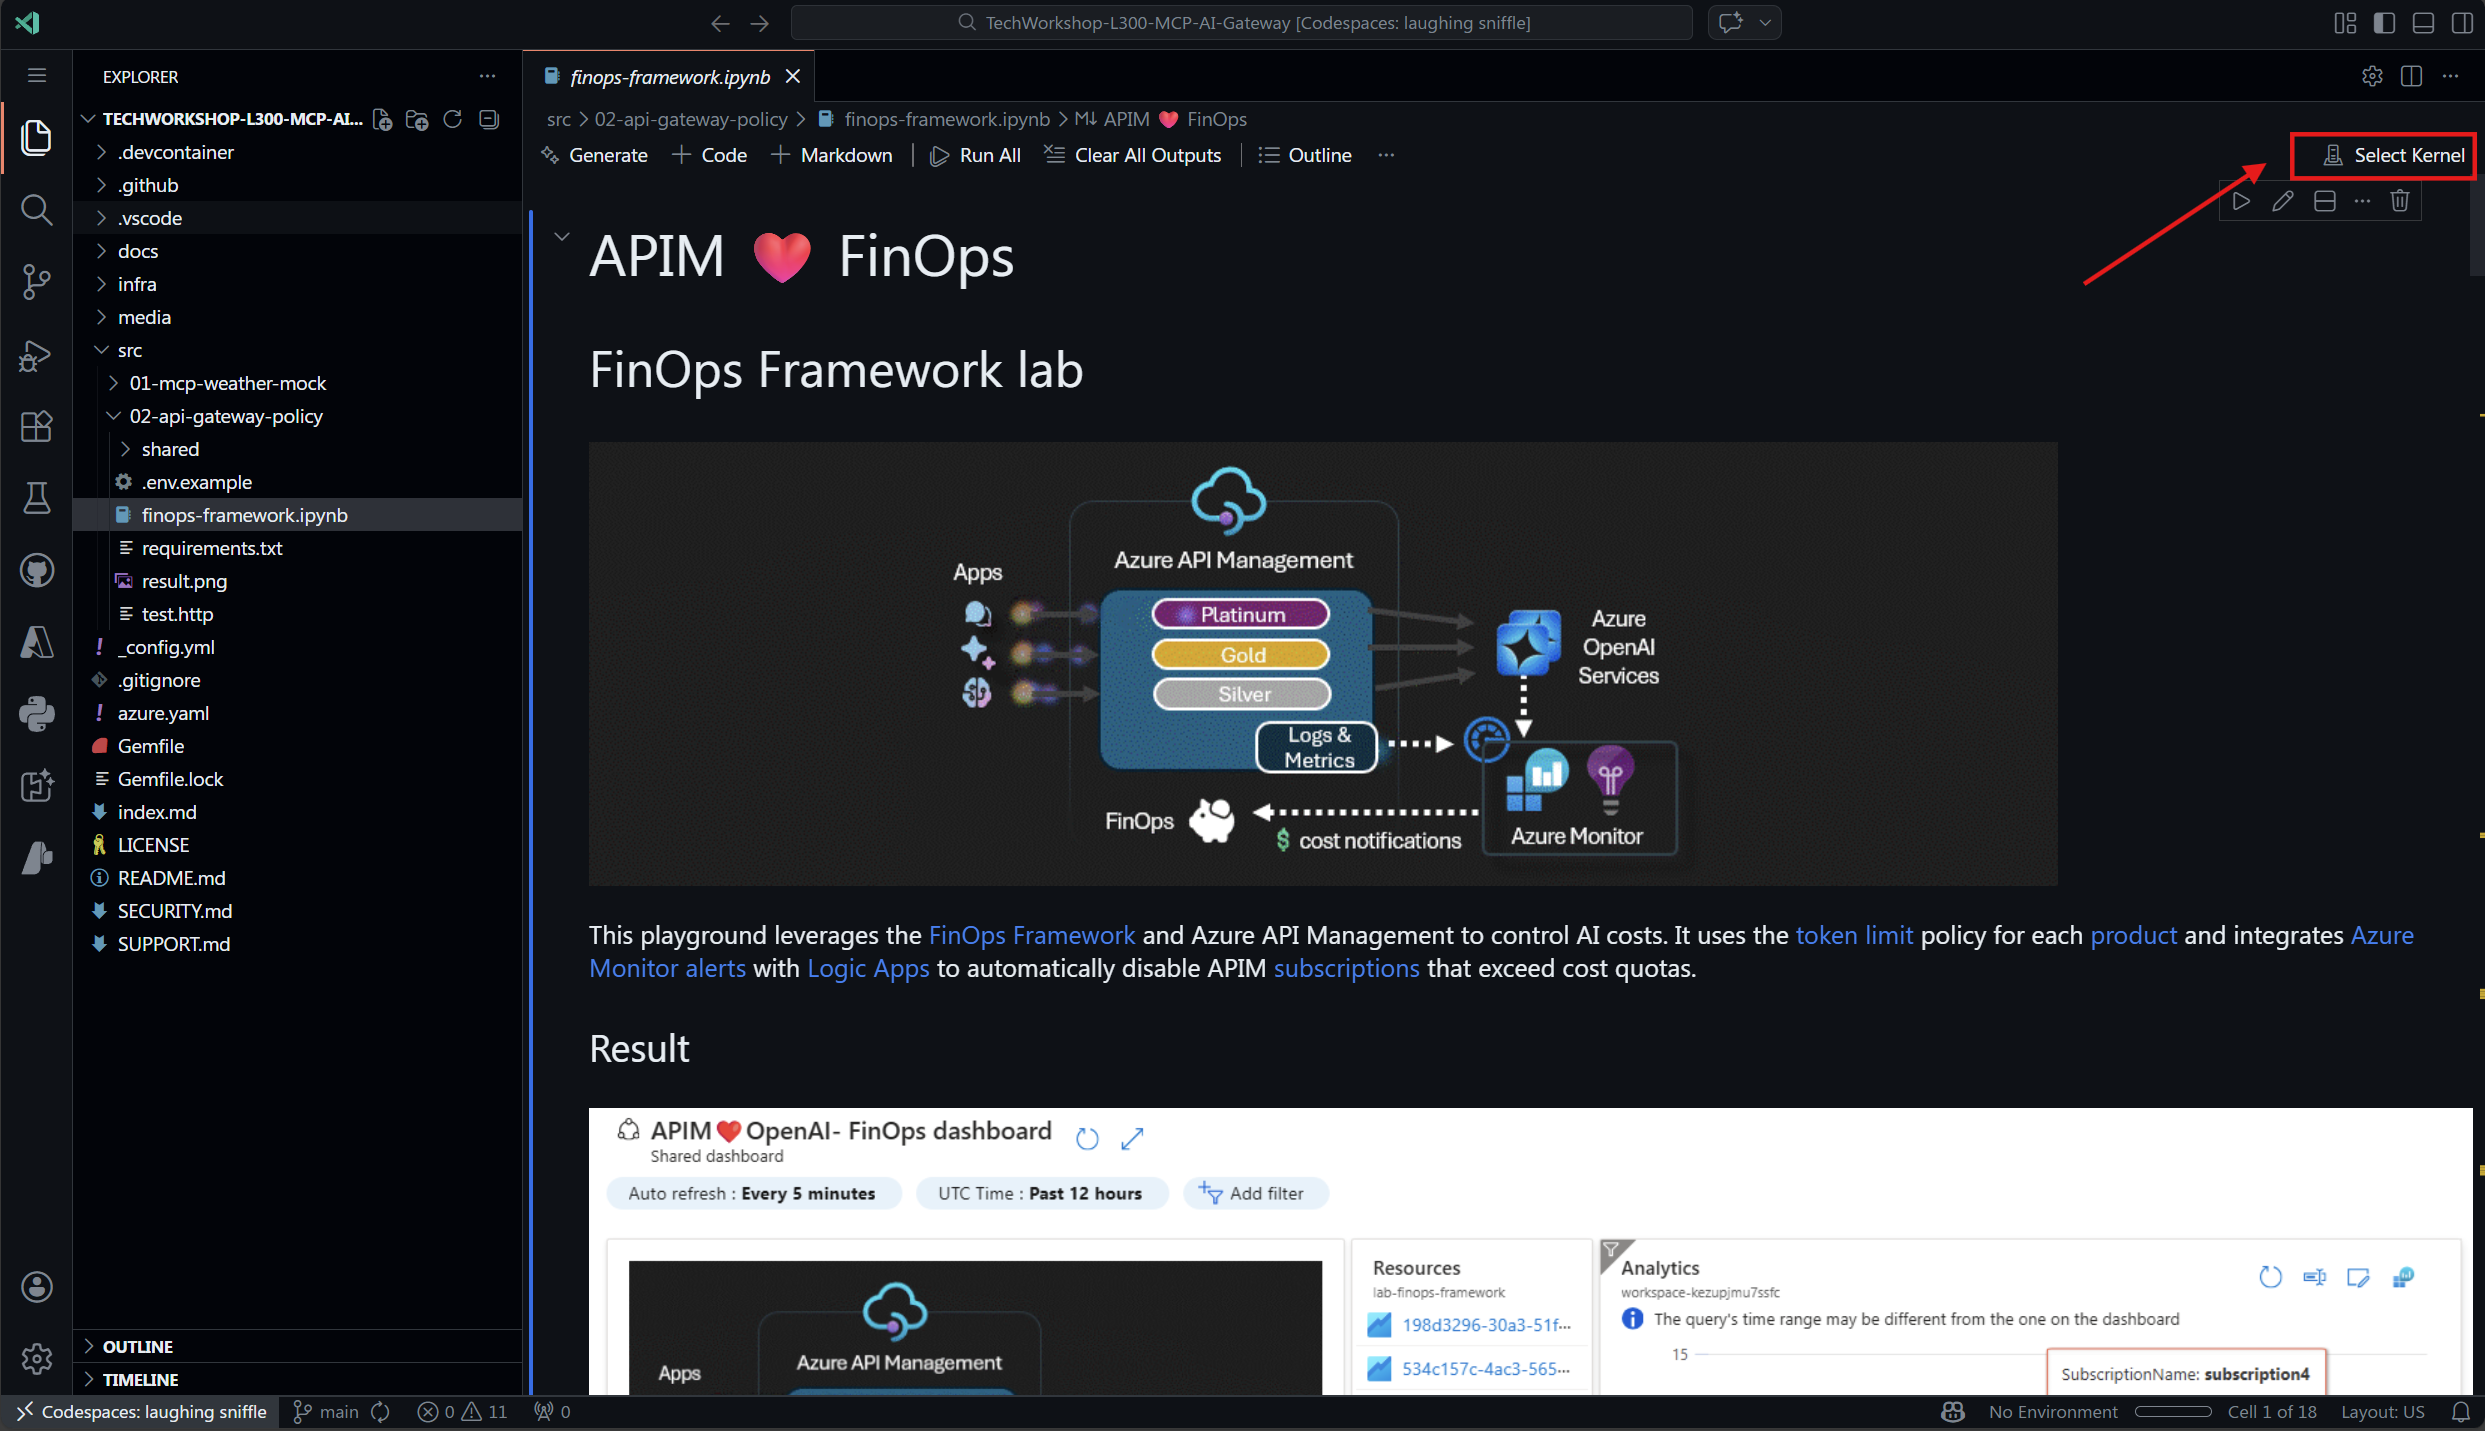This screenshot has width=2485, height=1431.
Task: Open the token limit link
Action: 1854,935
